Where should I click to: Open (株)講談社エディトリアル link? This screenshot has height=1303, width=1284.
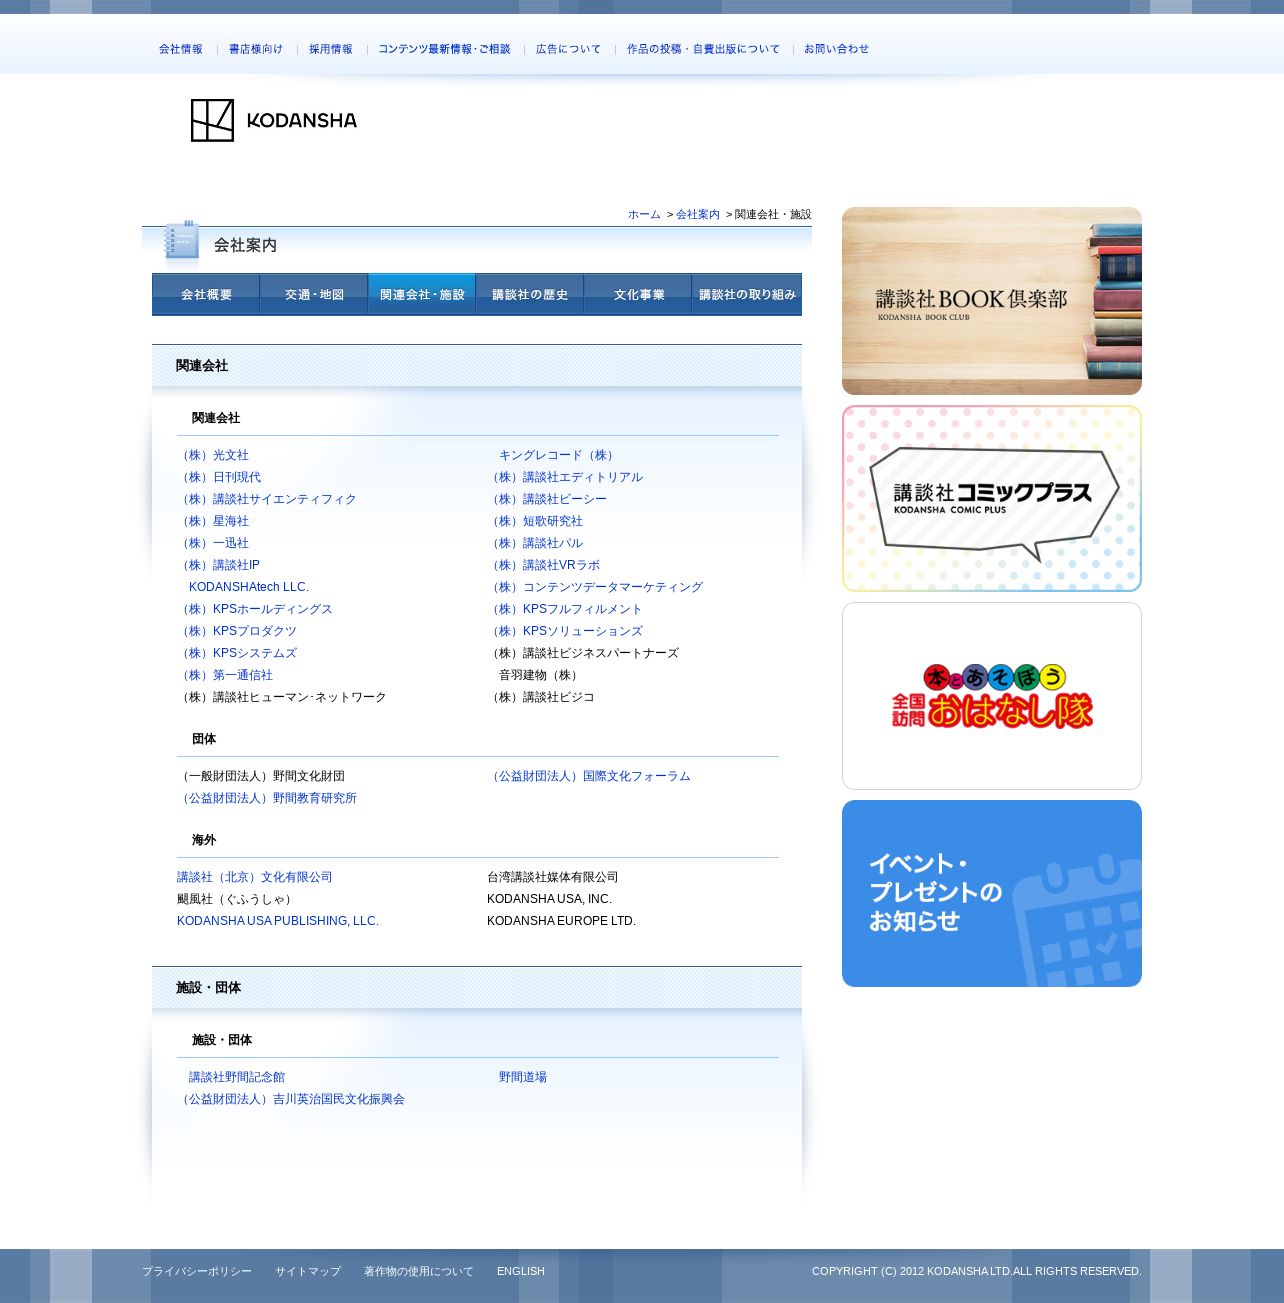pyautogui.click(x=565, y=477)
